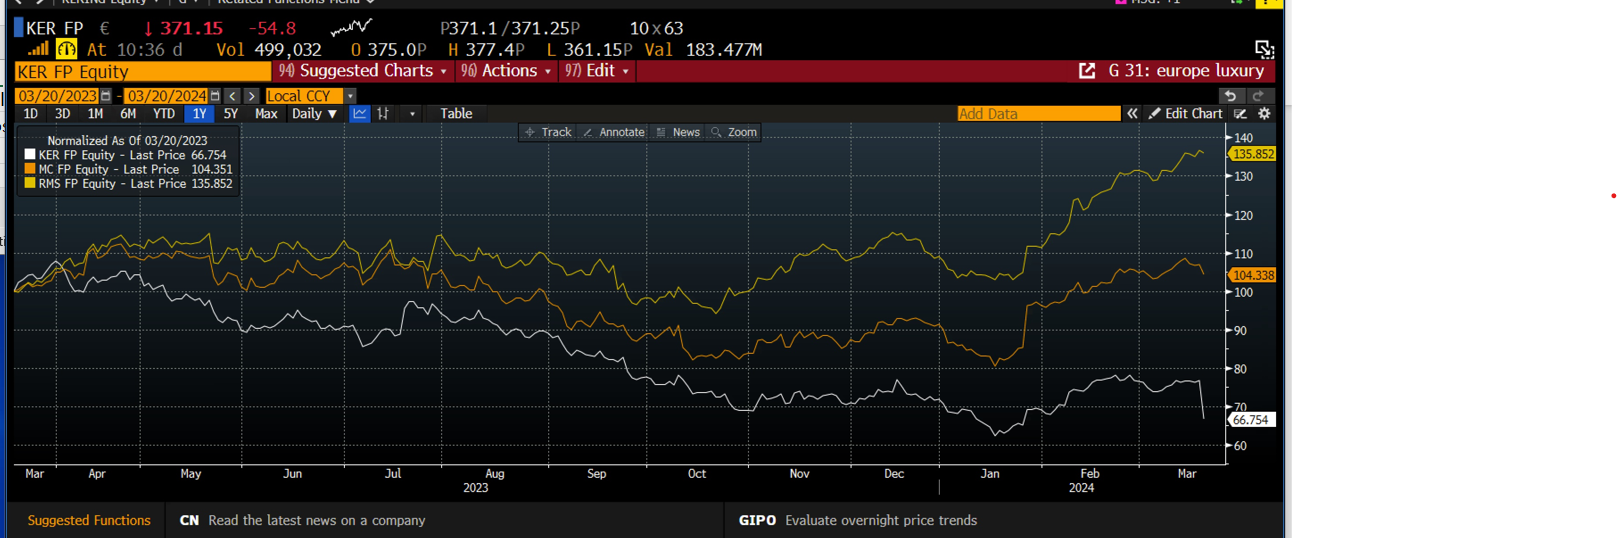1617x538 pixels.
Task: Select the 5Y time range
Action: coord(231,114)
